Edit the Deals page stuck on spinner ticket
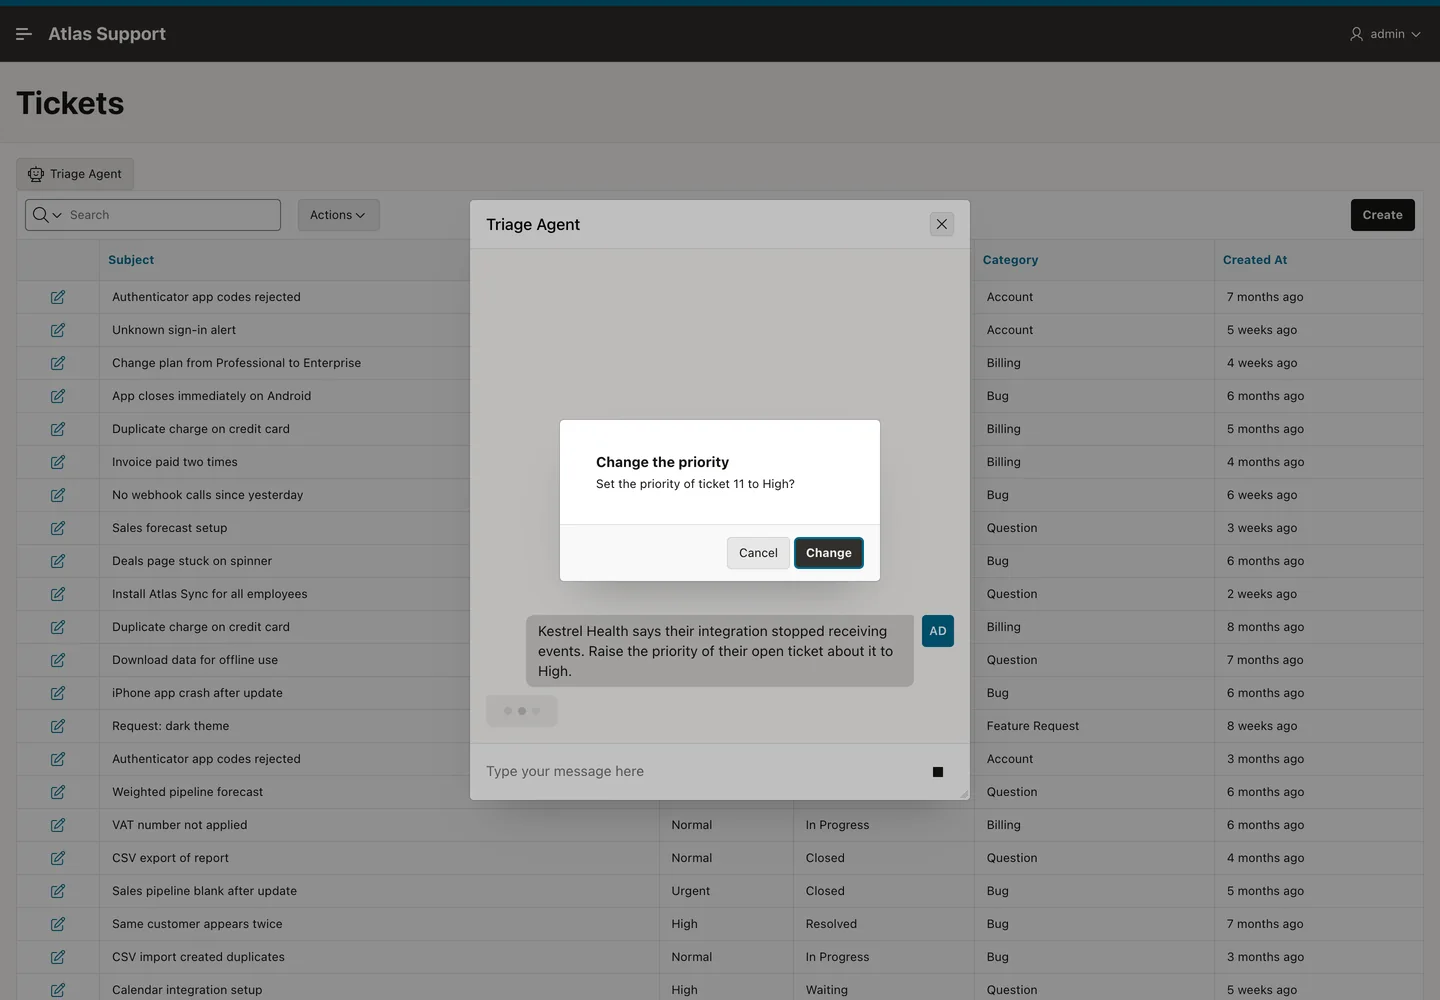This screenshot has height=1000, width=1440. pos(58,561)
